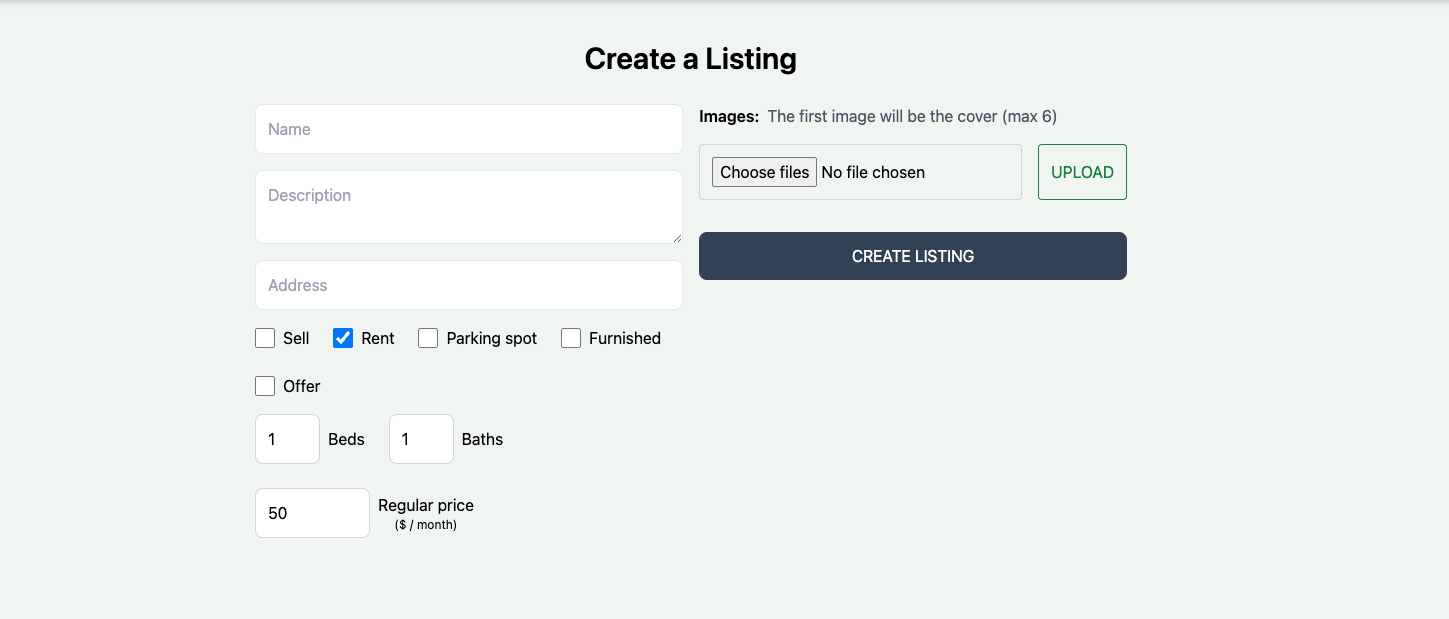This screenshot has height=619, width=1449.
Task: Check the Furnished checkbox
Action: coord(571,338)
